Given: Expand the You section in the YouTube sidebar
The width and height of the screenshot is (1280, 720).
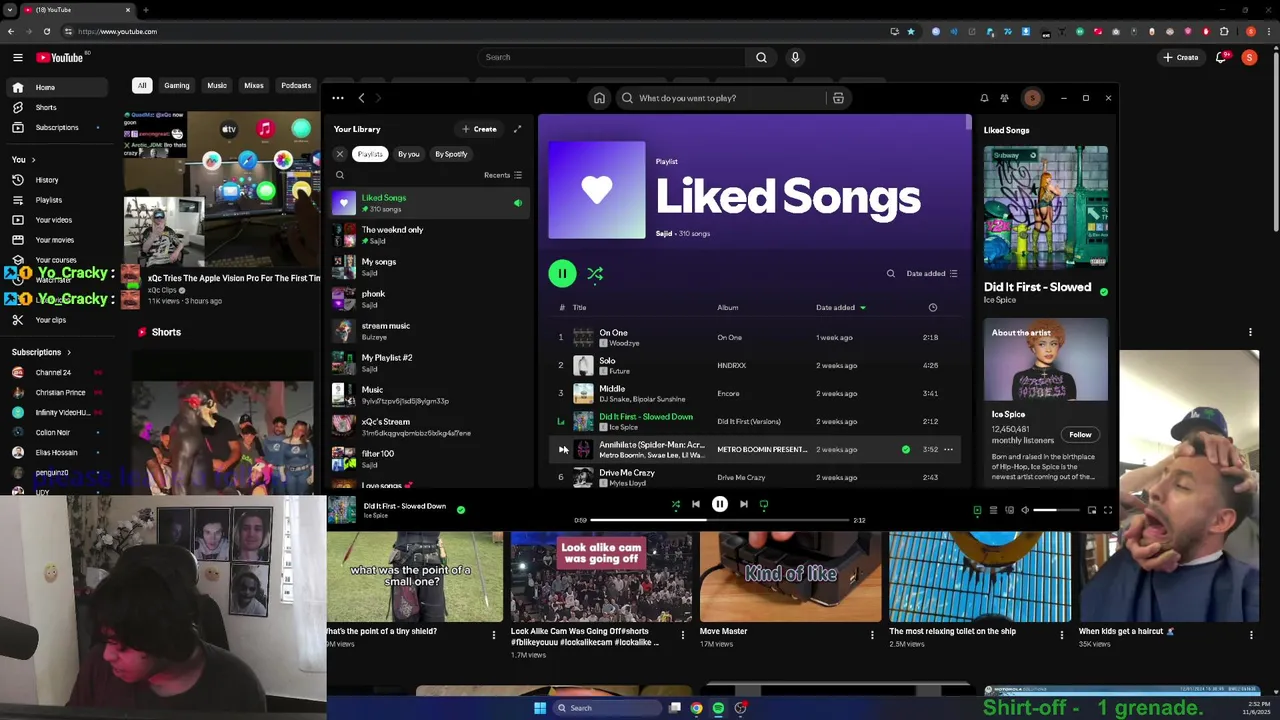Looking at the screenshot, I should pyautogui.click(x=24, y=160).
